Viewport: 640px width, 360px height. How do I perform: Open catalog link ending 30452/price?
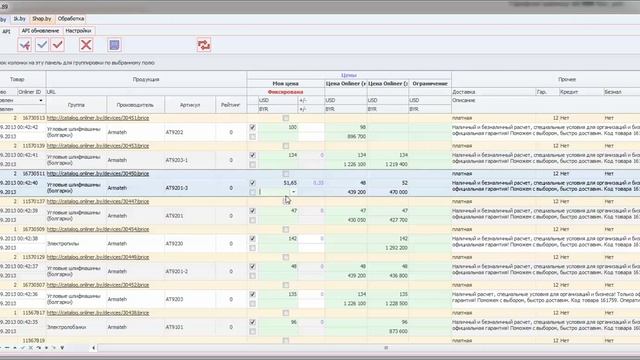pyautogui.click(x=98, y=285)
